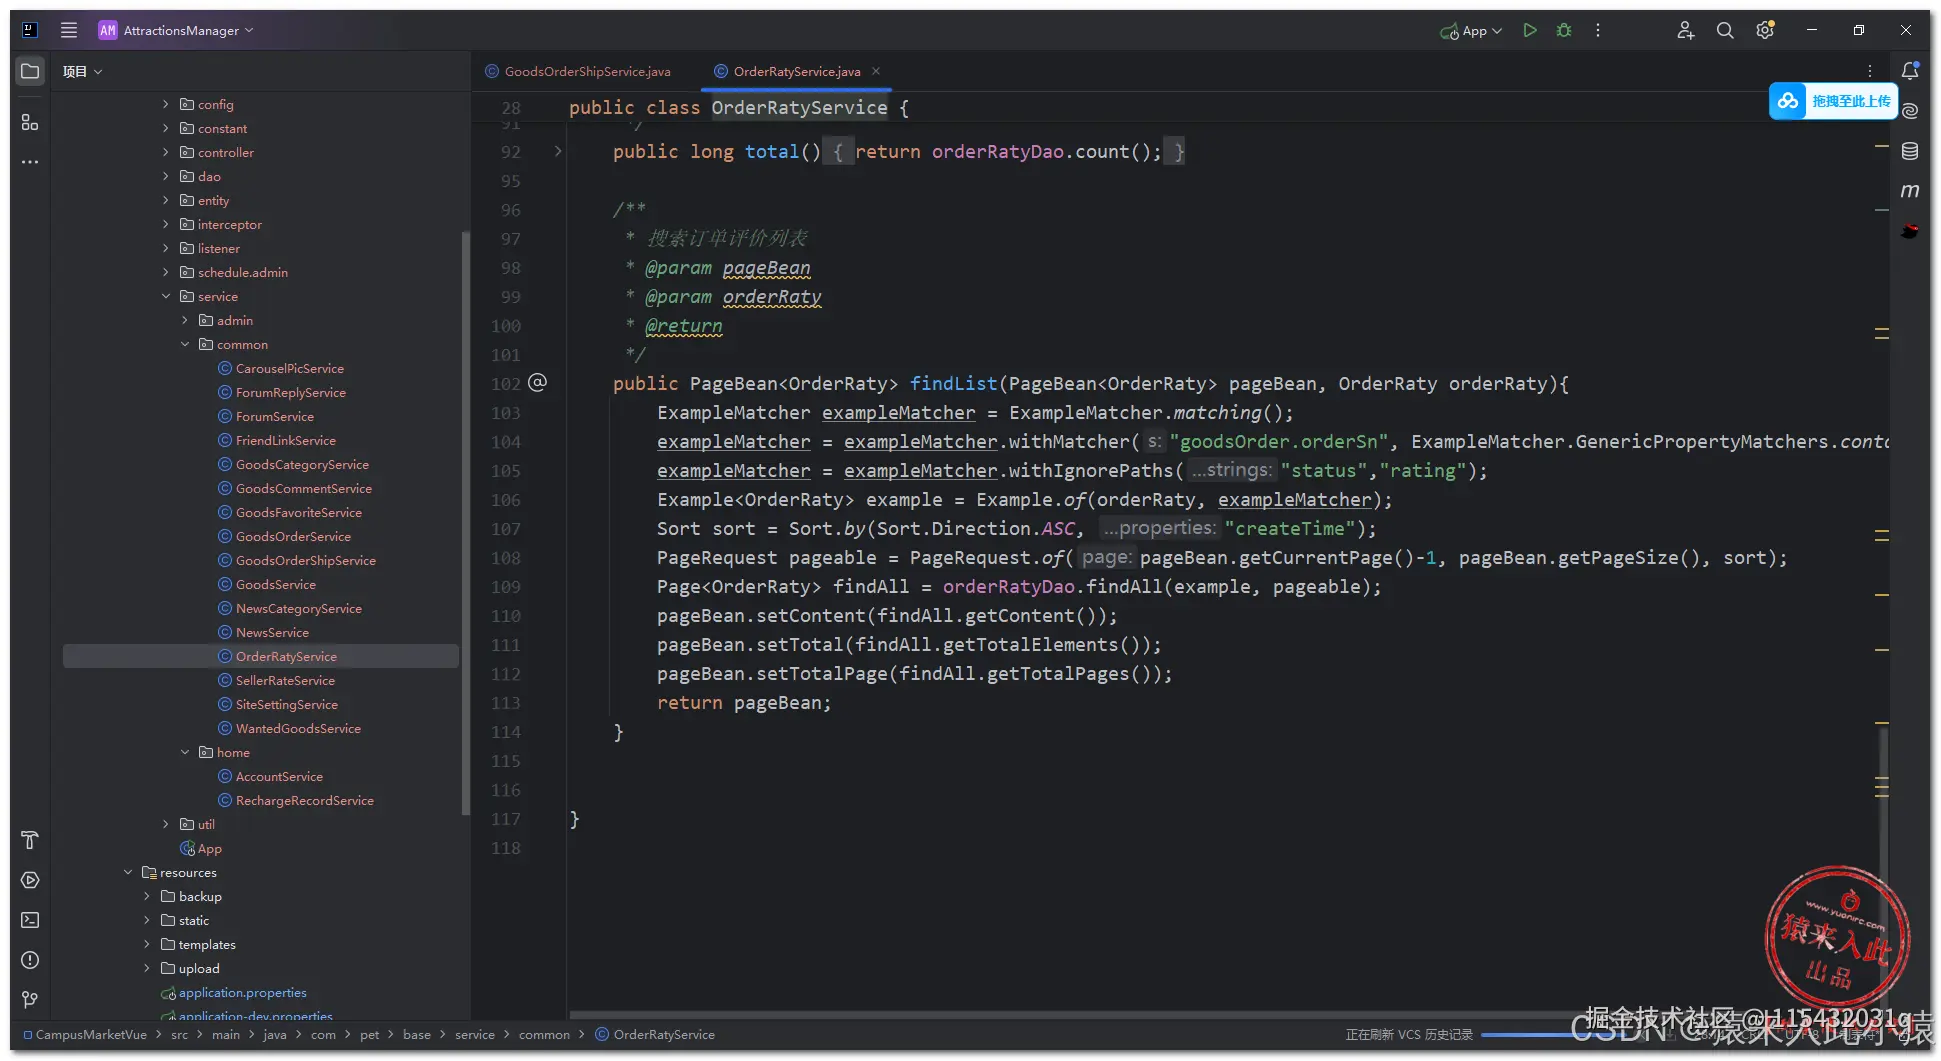Image resolution: width=1941 pixels, height=1061 pixels.
Task: Open AccountService under home
Action: point(279,776)
